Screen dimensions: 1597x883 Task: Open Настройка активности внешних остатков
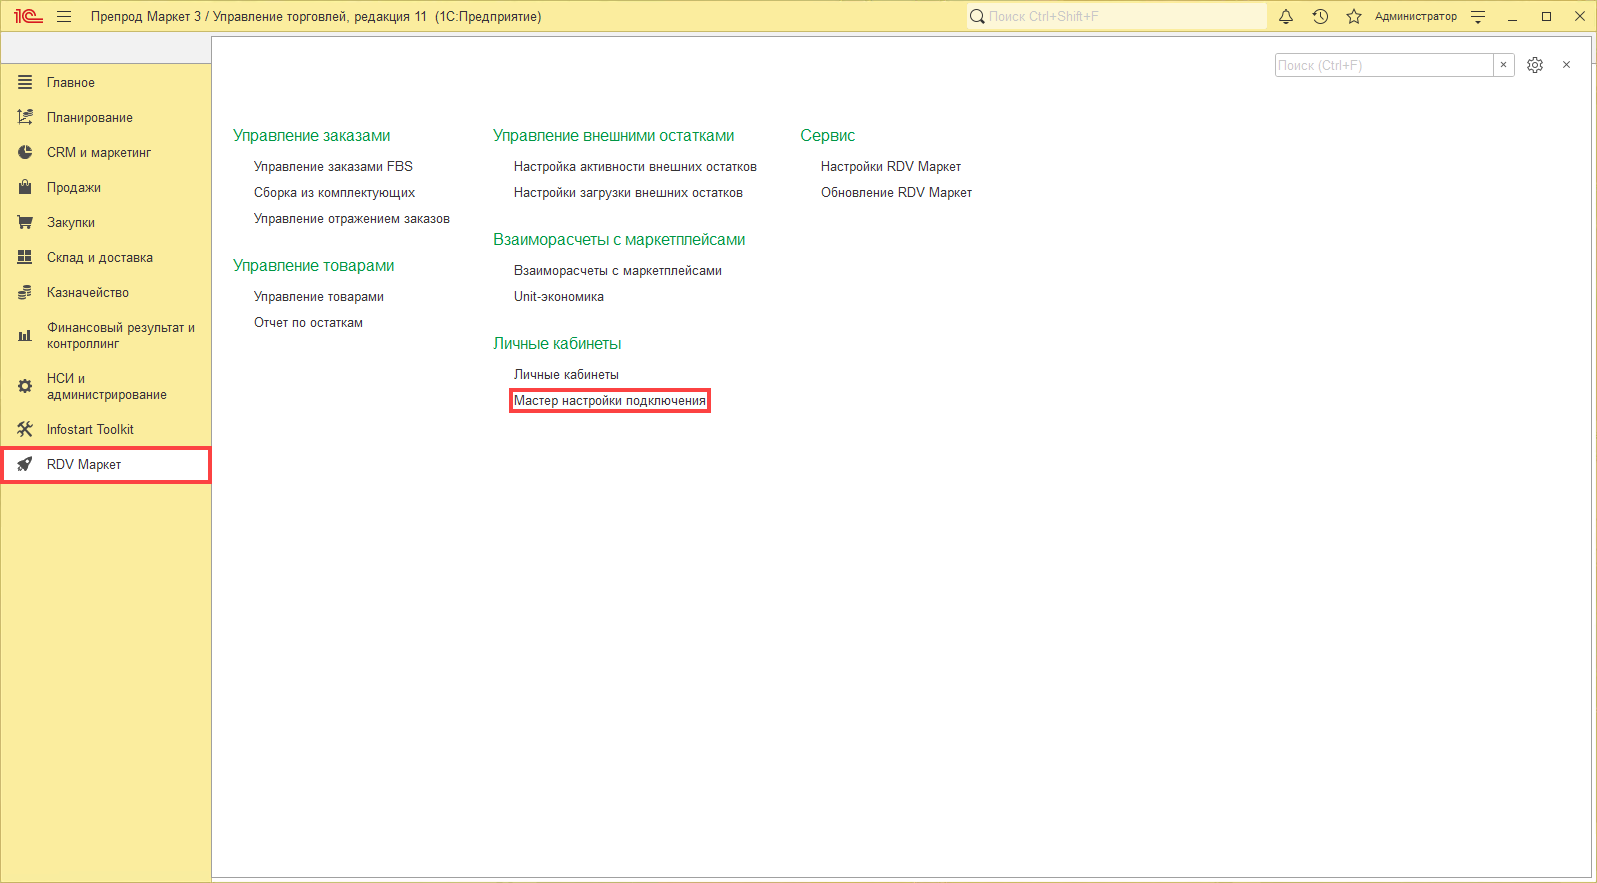point(635,166)
